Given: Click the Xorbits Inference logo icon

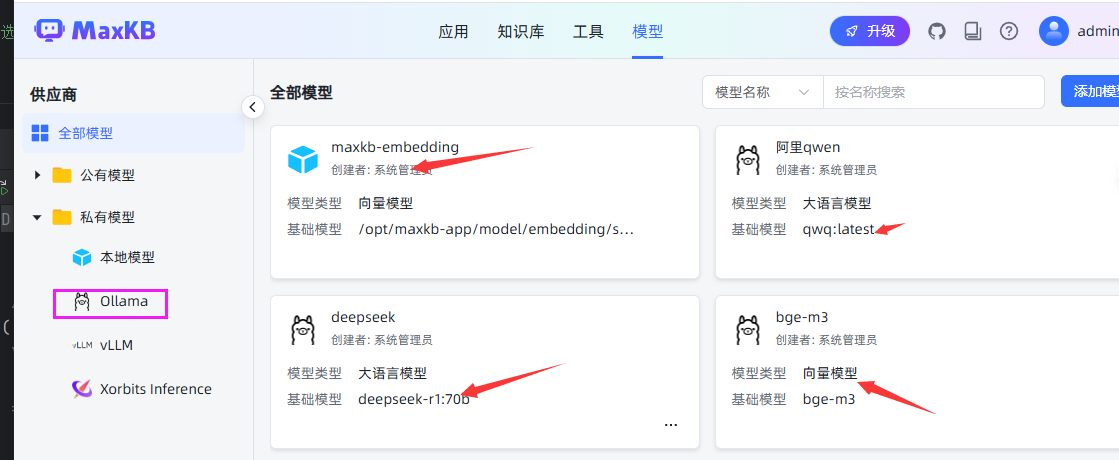Looking at the screenshot, I should [x=82, y=389].
